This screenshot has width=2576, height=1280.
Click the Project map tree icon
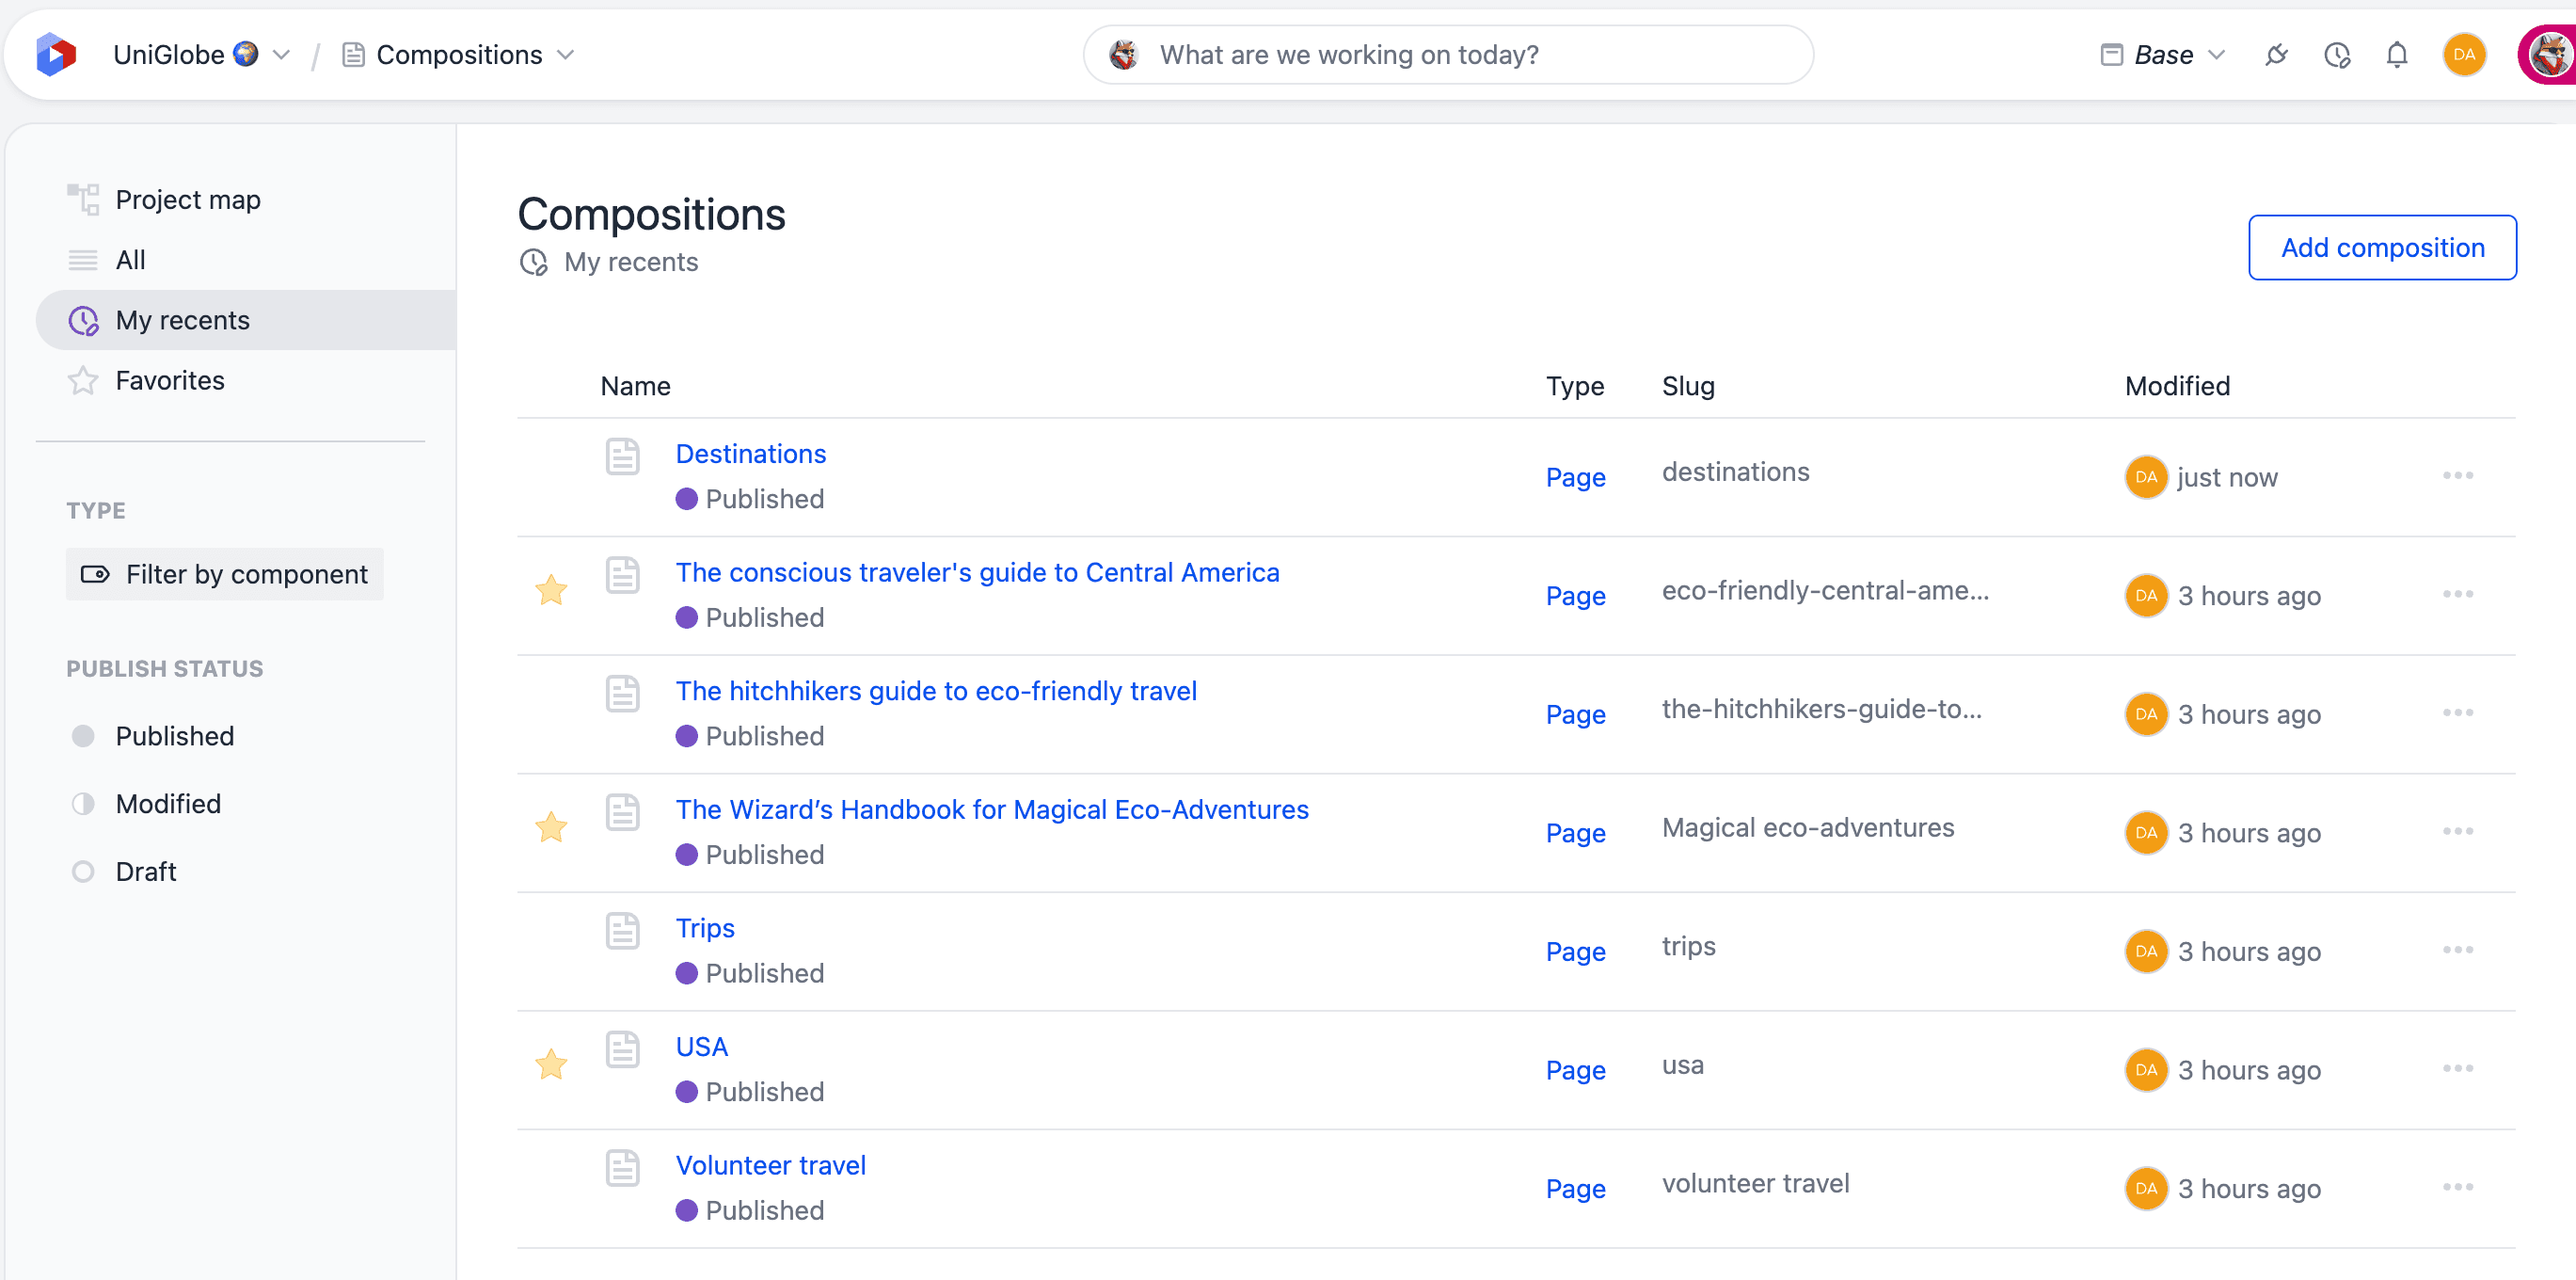[x=83, y=199]
